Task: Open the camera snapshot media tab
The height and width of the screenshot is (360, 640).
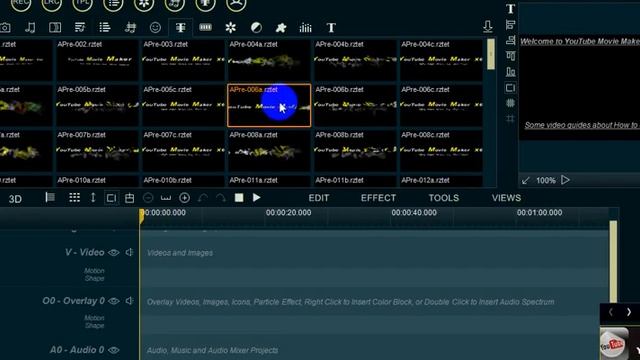Action: click(5, 28)
